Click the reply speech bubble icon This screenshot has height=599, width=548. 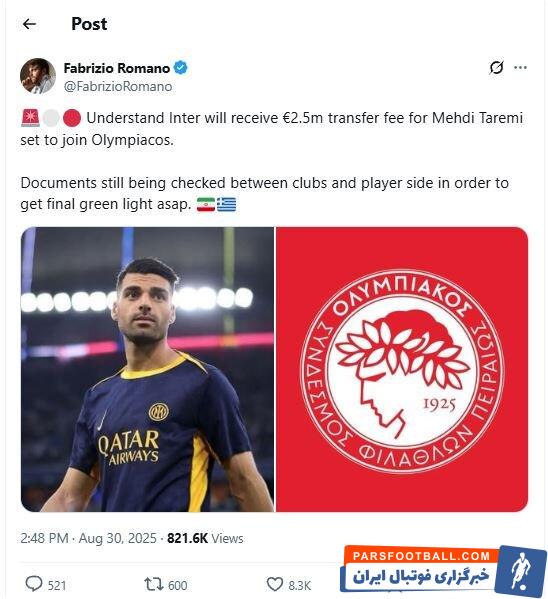[x=34, y=584]
